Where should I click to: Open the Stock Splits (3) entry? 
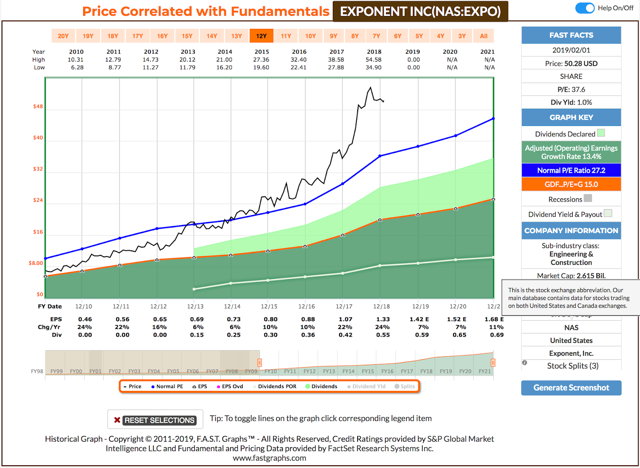click(x=573, y=366)
